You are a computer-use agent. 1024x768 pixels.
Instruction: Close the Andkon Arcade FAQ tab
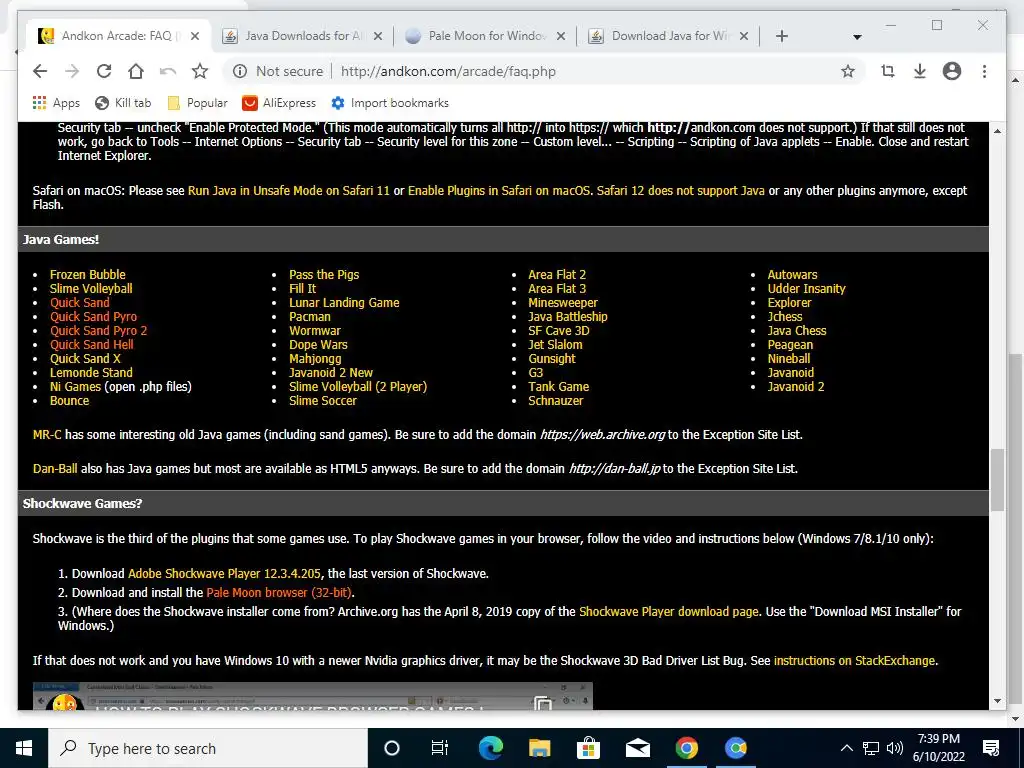195,36
